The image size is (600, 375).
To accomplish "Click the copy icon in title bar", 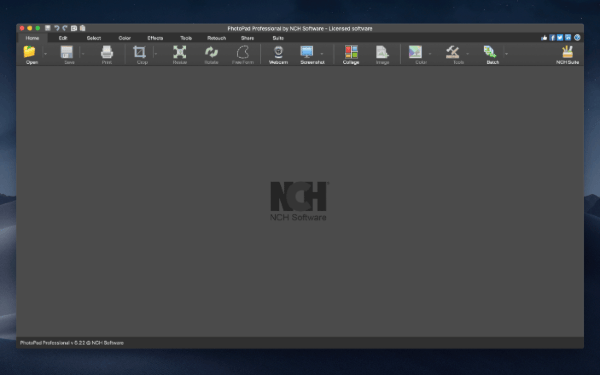I will [74, 28].
